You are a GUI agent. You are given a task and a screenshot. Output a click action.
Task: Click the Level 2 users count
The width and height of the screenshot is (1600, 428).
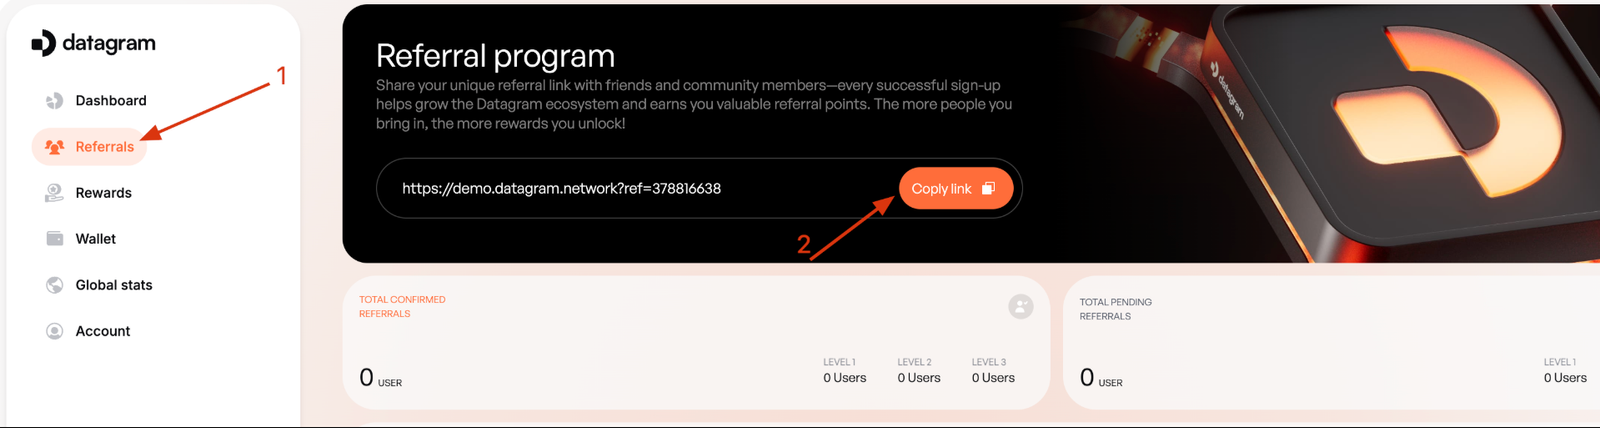point(919,378)
